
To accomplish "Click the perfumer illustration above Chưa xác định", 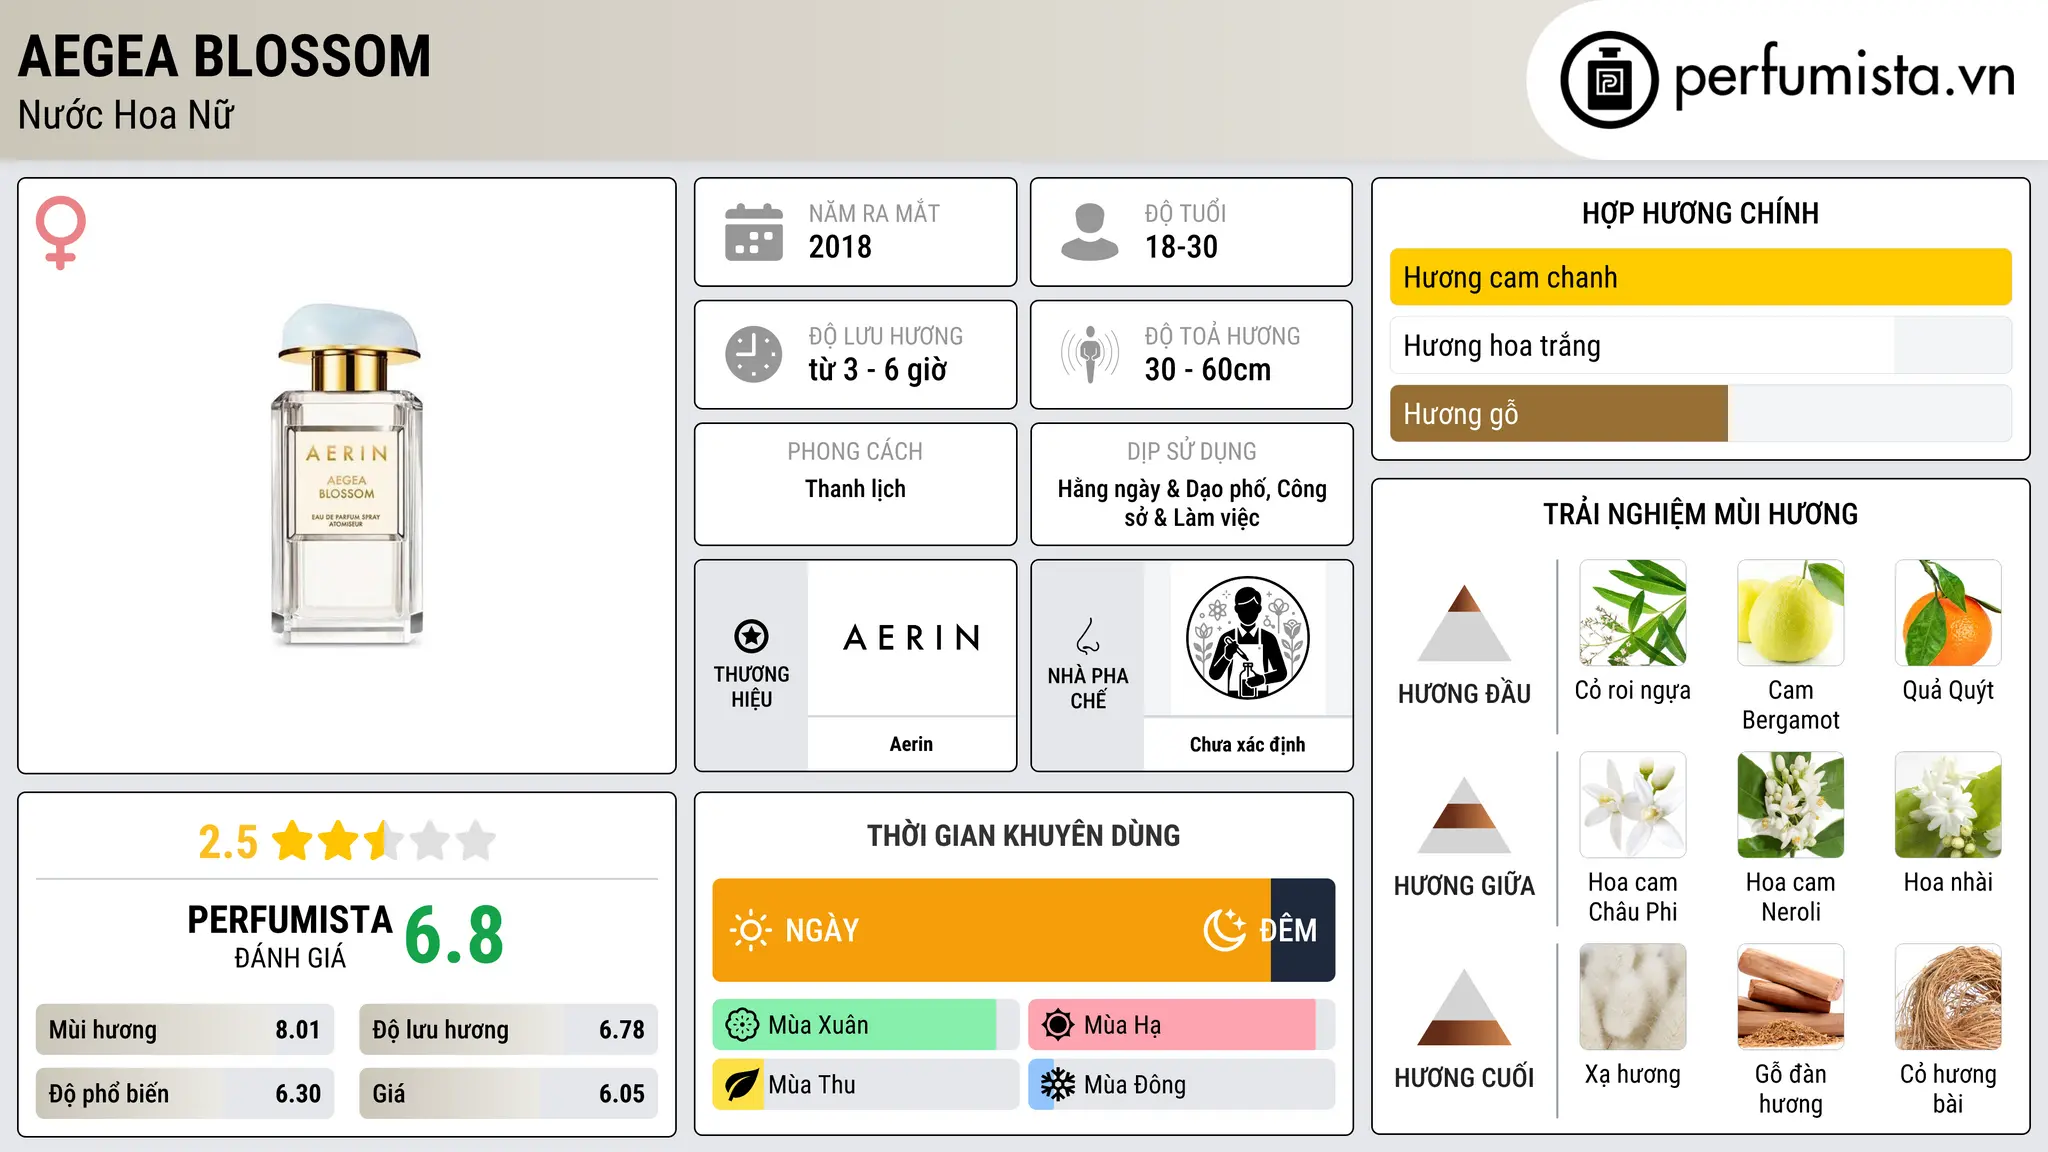I will tap(1247, 638).
